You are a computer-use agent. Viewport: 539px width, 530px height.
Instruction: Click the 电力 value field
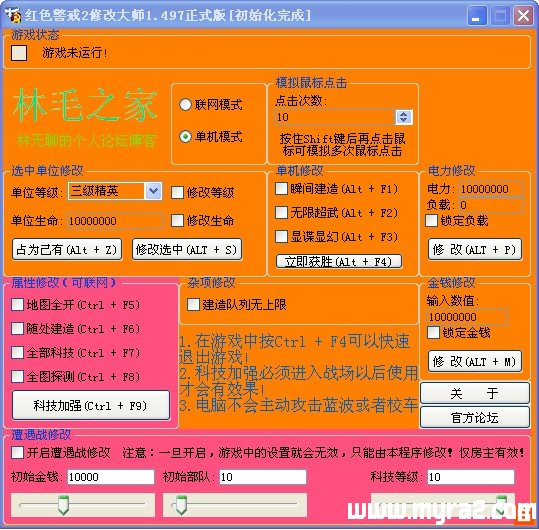[x=491, y=189]
